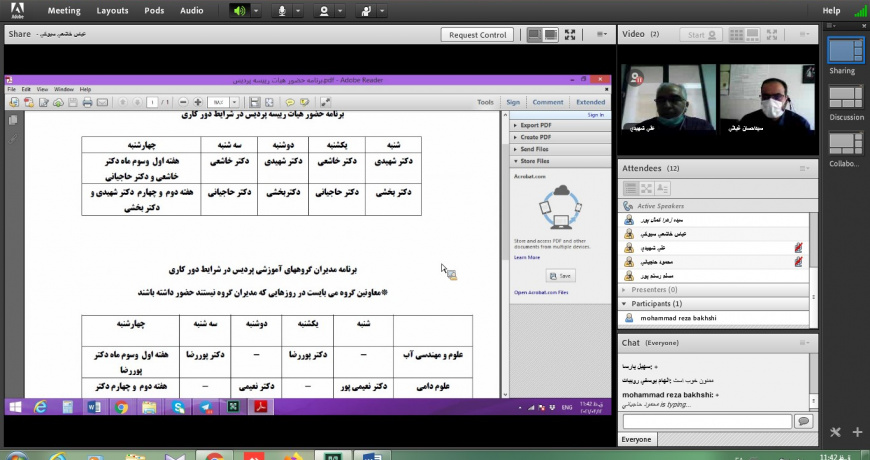
Task: Open the Share pod options menu
Action: point(601,34)
